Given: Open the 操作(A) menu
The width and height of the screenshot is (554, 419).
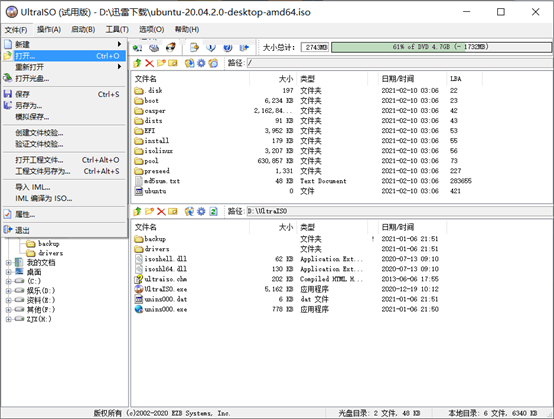Looking at the screenshot, I should coord(49,29).
